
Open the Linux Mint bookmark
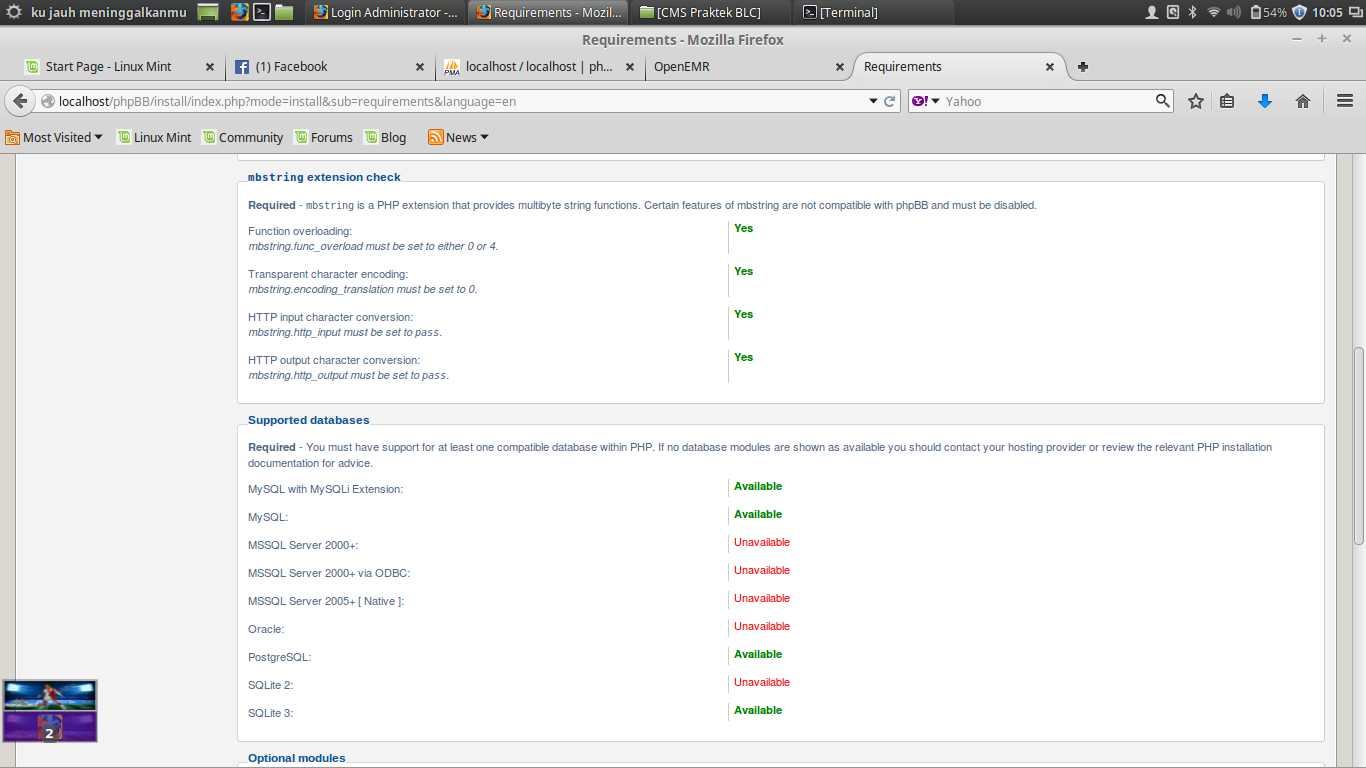coord(154,137)
